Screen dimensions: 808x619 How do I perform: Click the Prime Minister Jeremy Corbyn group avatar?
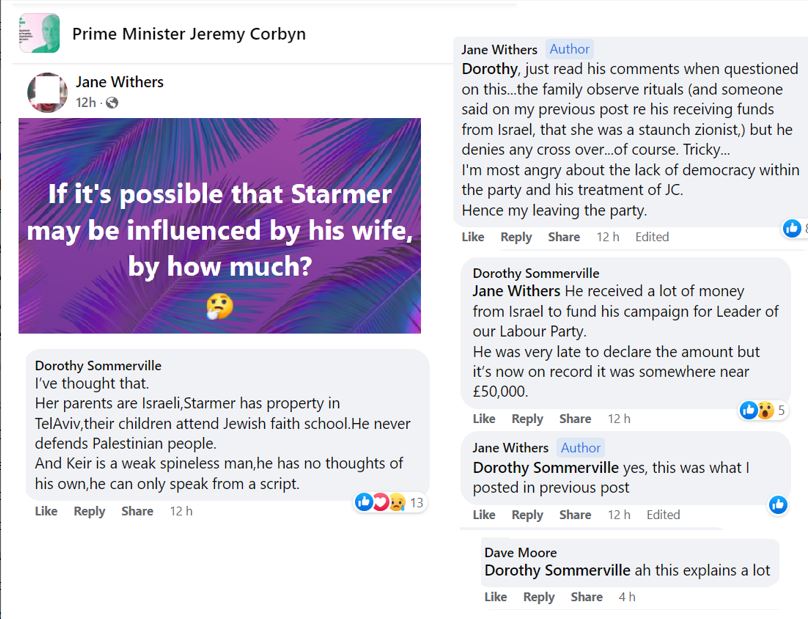tap(38, 33)
